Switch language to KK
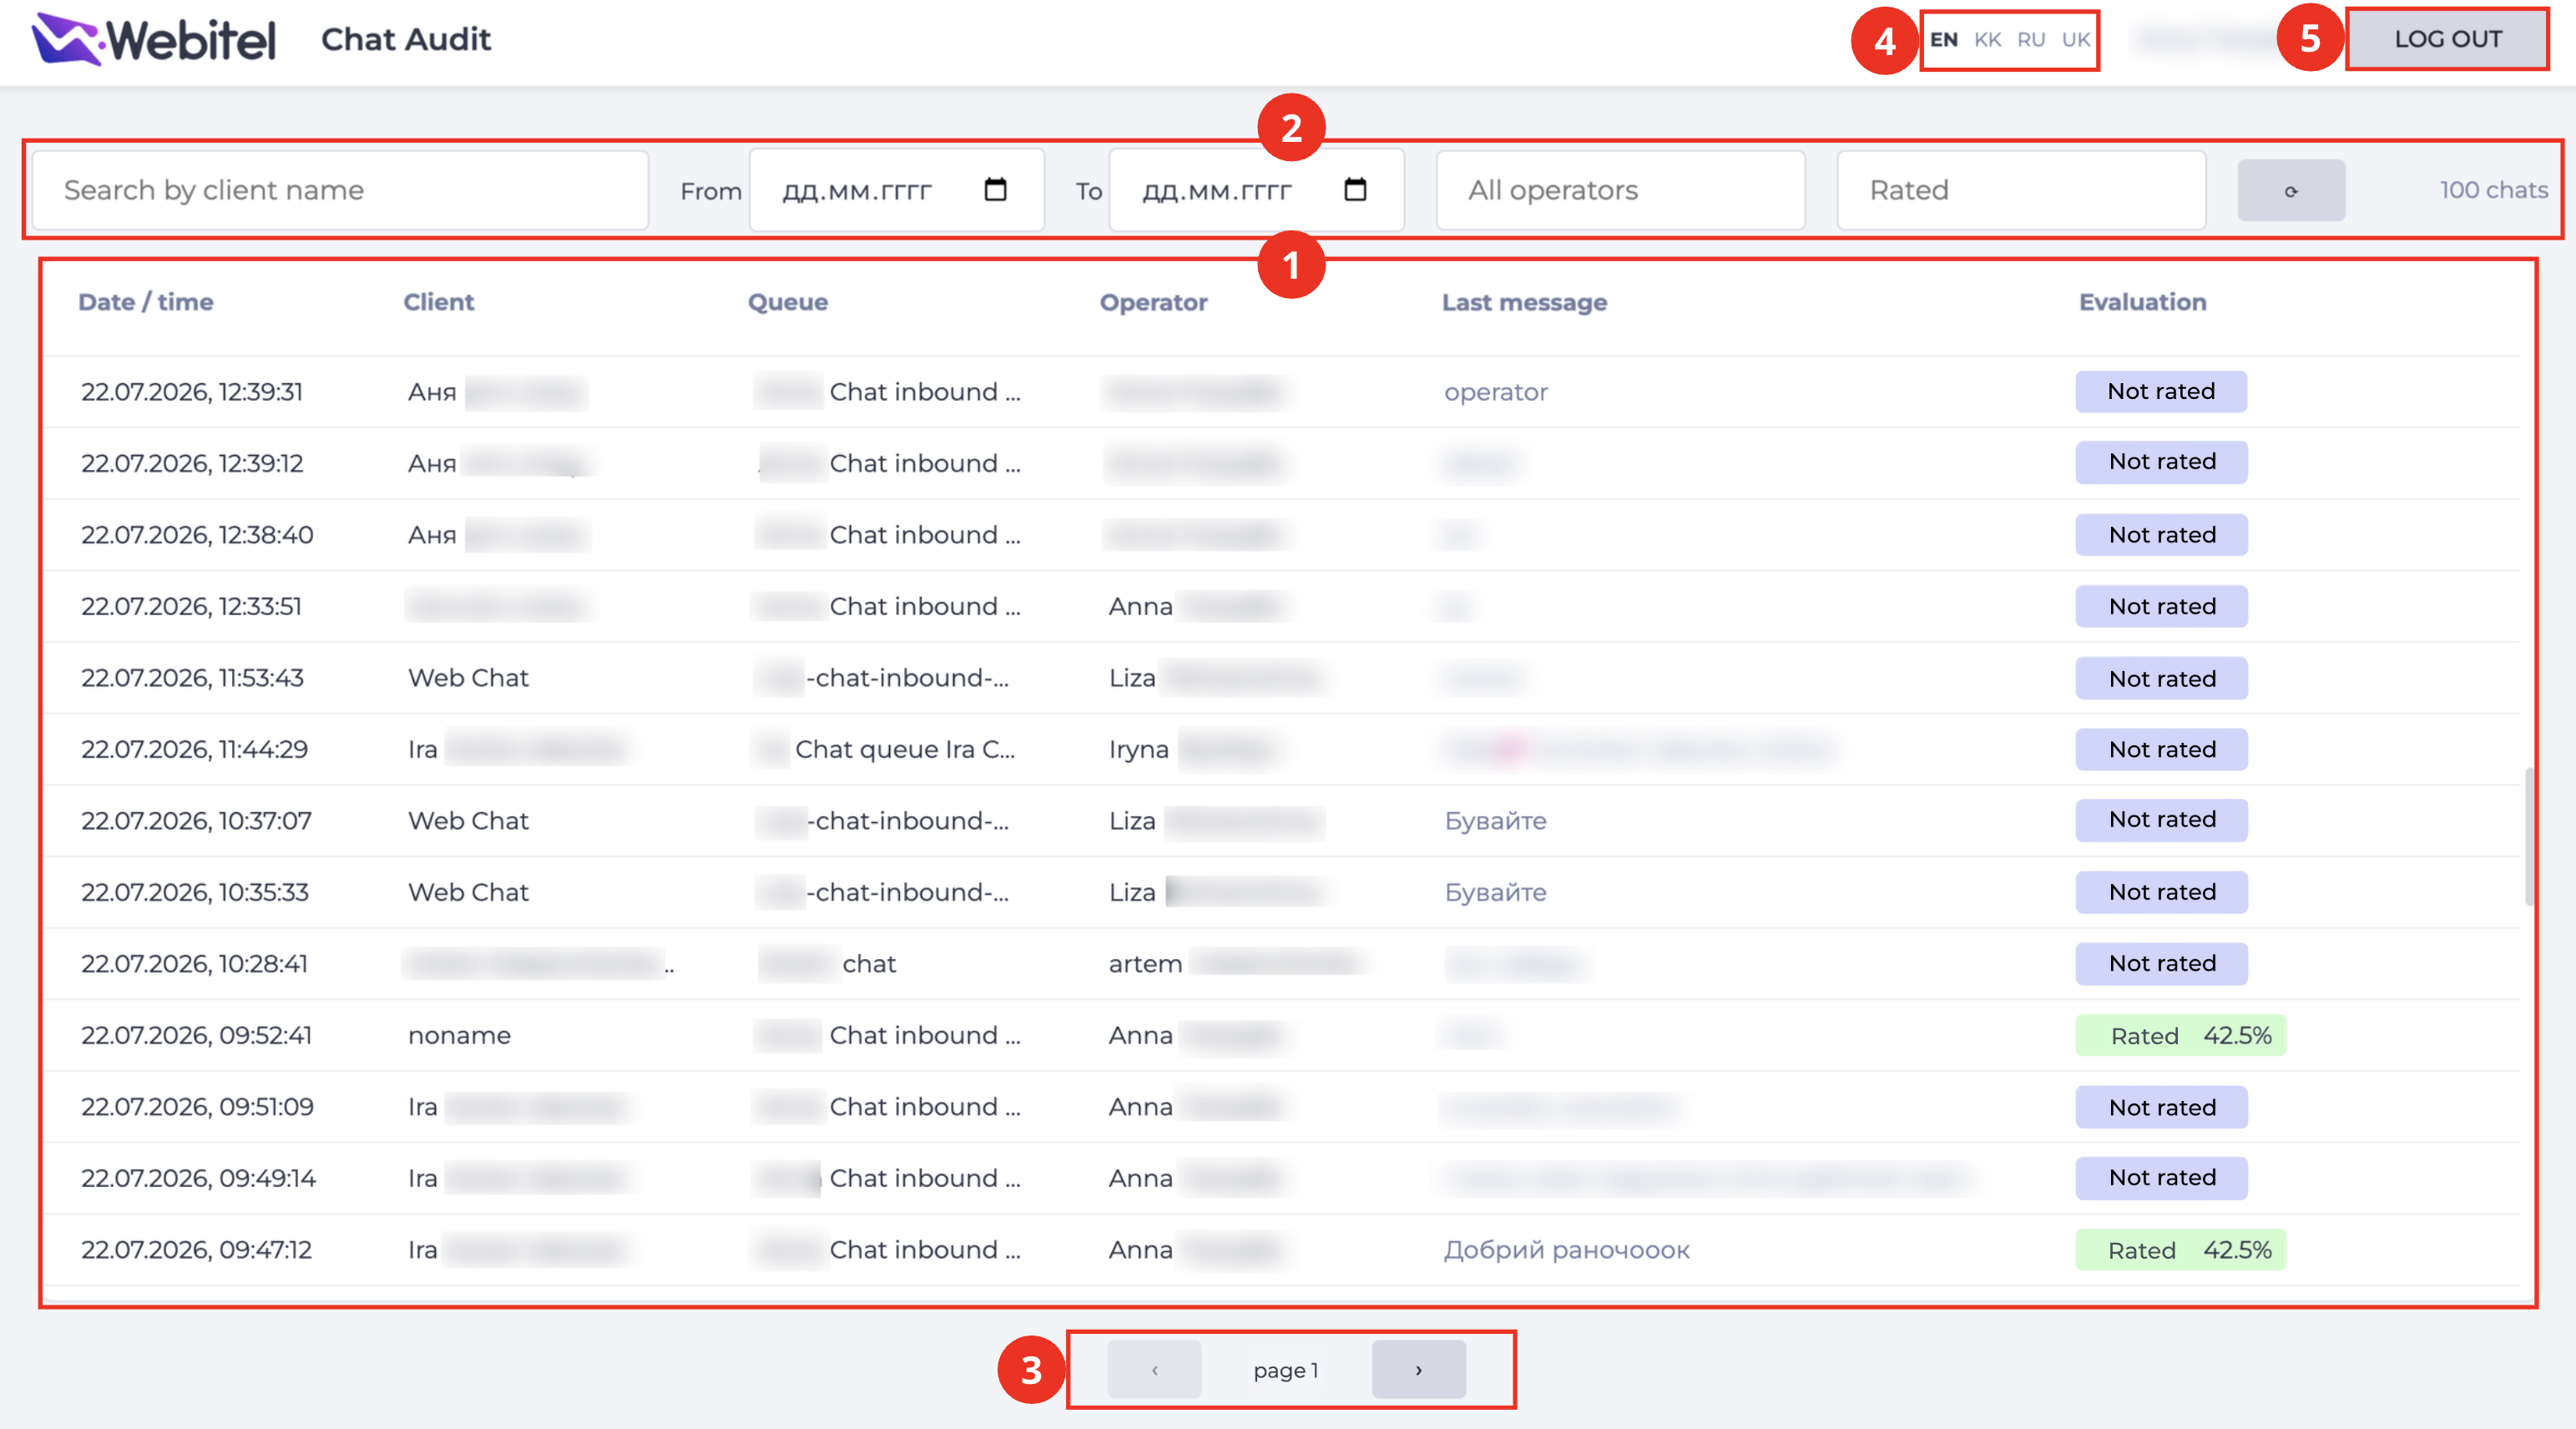The width and height of the screenshot is (2576, 1429). pos(1987,40)
